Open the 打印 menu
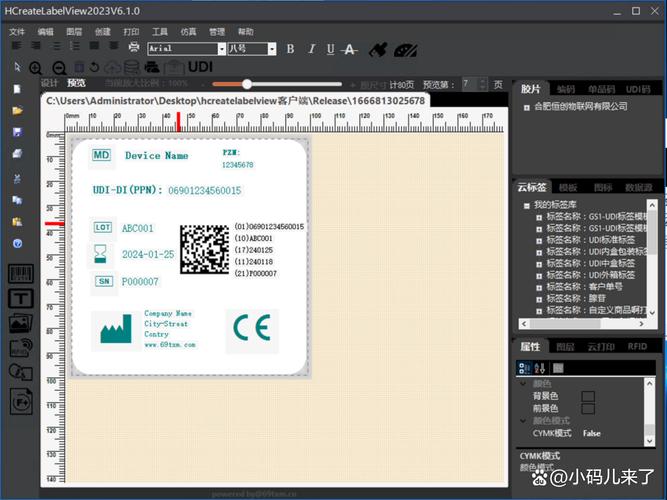This screenshot has height=500, width=667. click(x=131, y=32)
